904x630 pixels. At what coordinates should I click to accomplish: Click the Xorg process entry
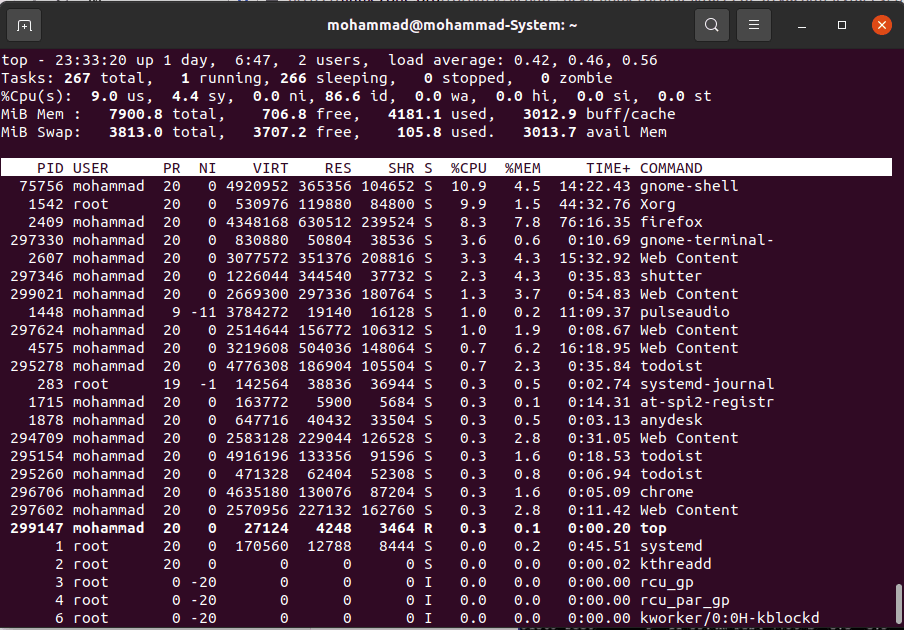pos(657,204)
